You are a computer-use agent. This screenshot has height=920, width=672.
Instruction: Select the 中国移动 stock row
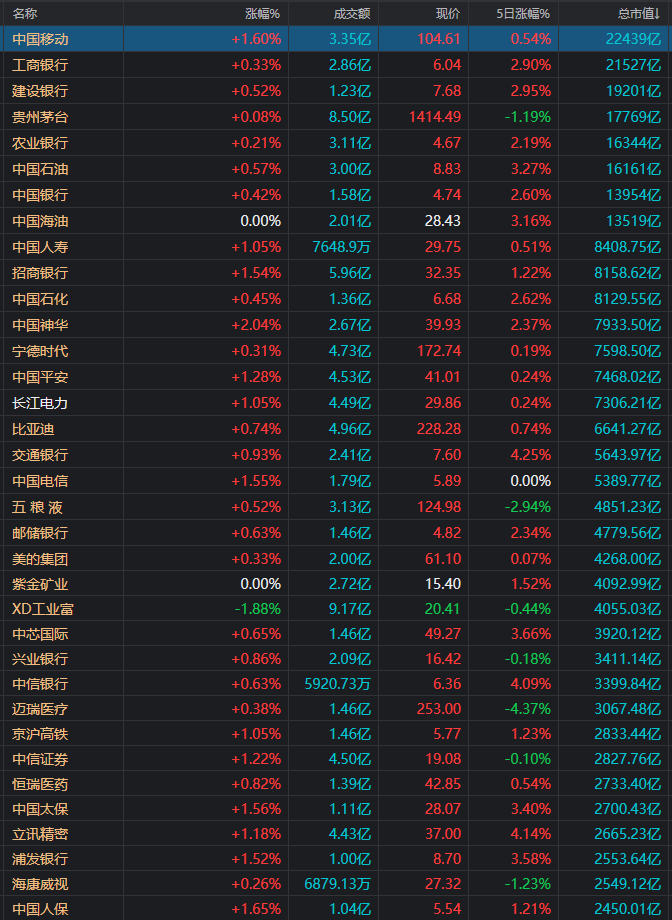coord(40,39)
